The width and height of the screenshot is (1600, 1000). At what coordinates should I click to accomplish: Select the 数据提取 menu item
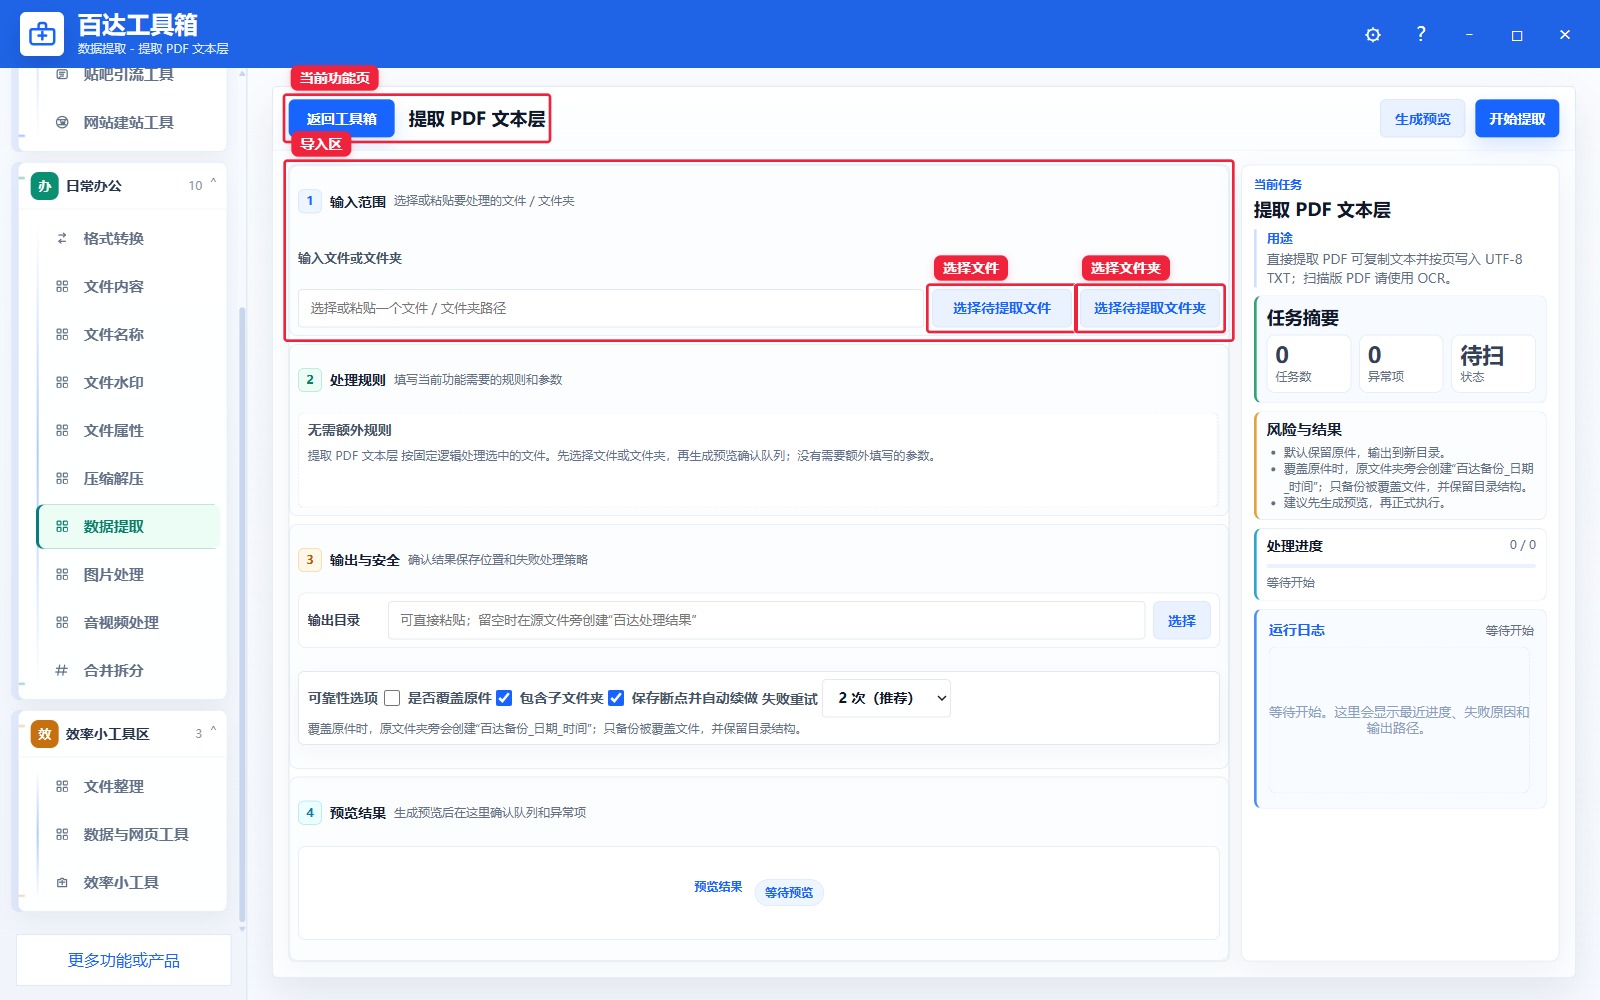coord(128,526)
